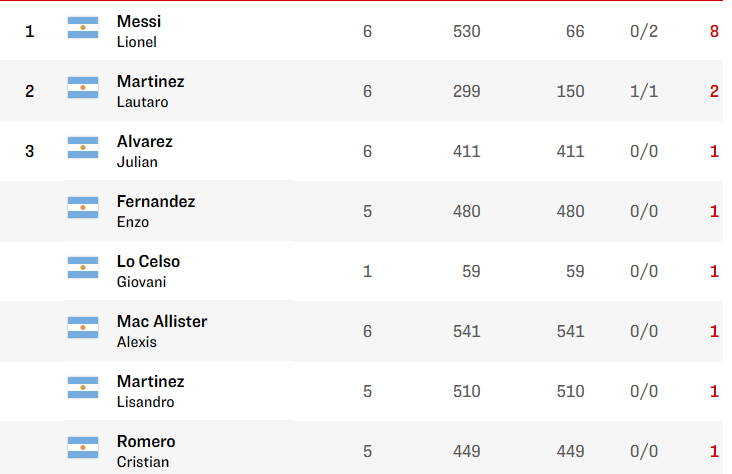
Task: Click the rank number 3 cell
Action: click(29, 151)
